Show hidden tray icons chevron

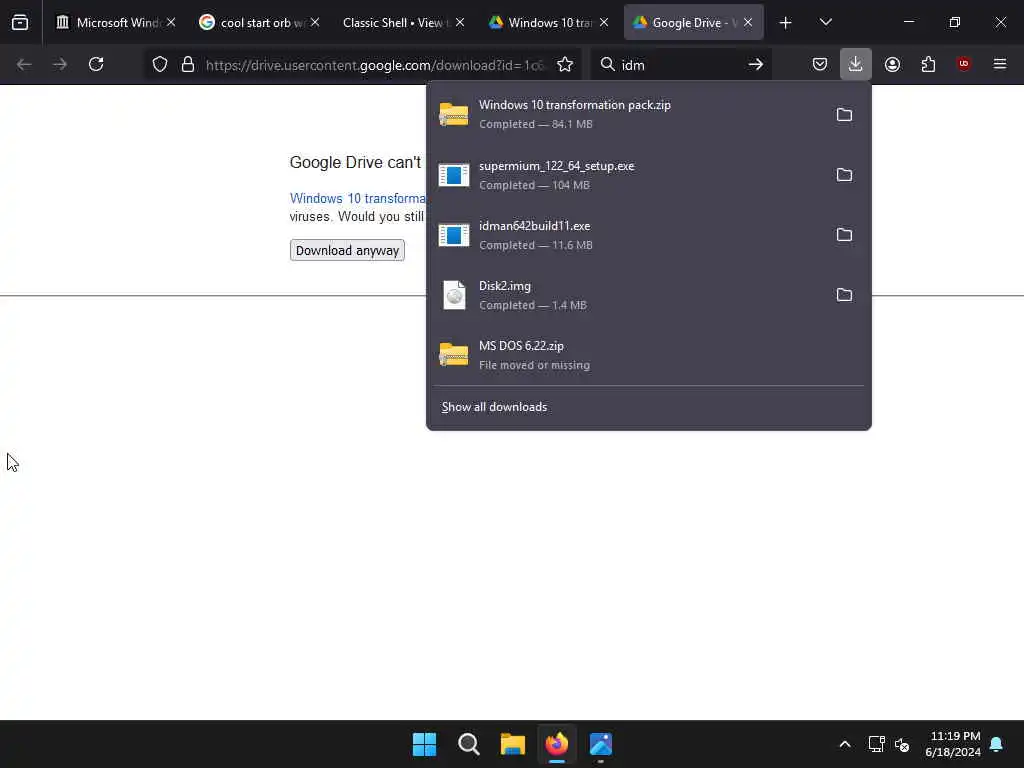844,744
